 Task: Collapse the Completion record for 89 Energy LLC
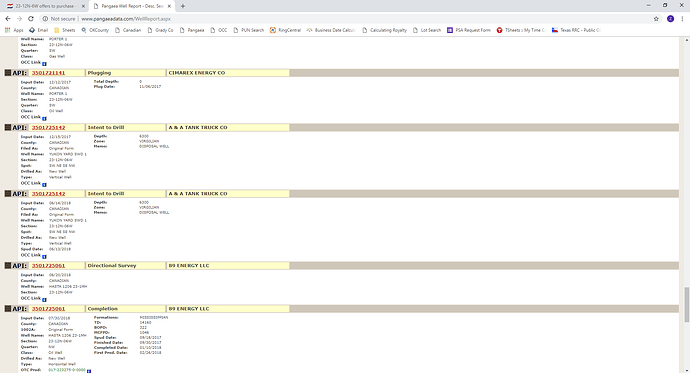point(8,308)
